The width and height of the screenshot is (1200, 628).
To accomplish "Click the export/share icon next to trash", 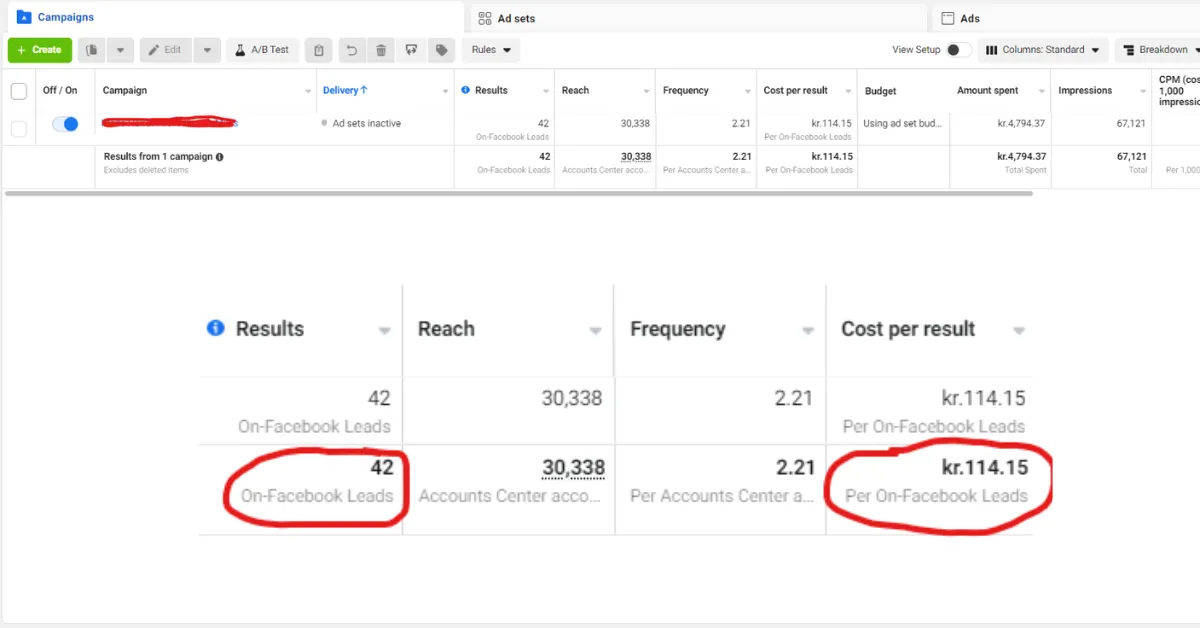I will tap(411, 50).
